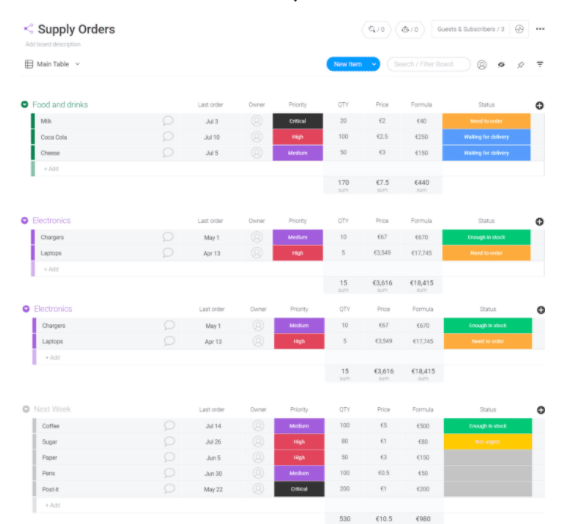Open the comment bubble for Paper
Screen dimensions: 569x524
[169, 457]
